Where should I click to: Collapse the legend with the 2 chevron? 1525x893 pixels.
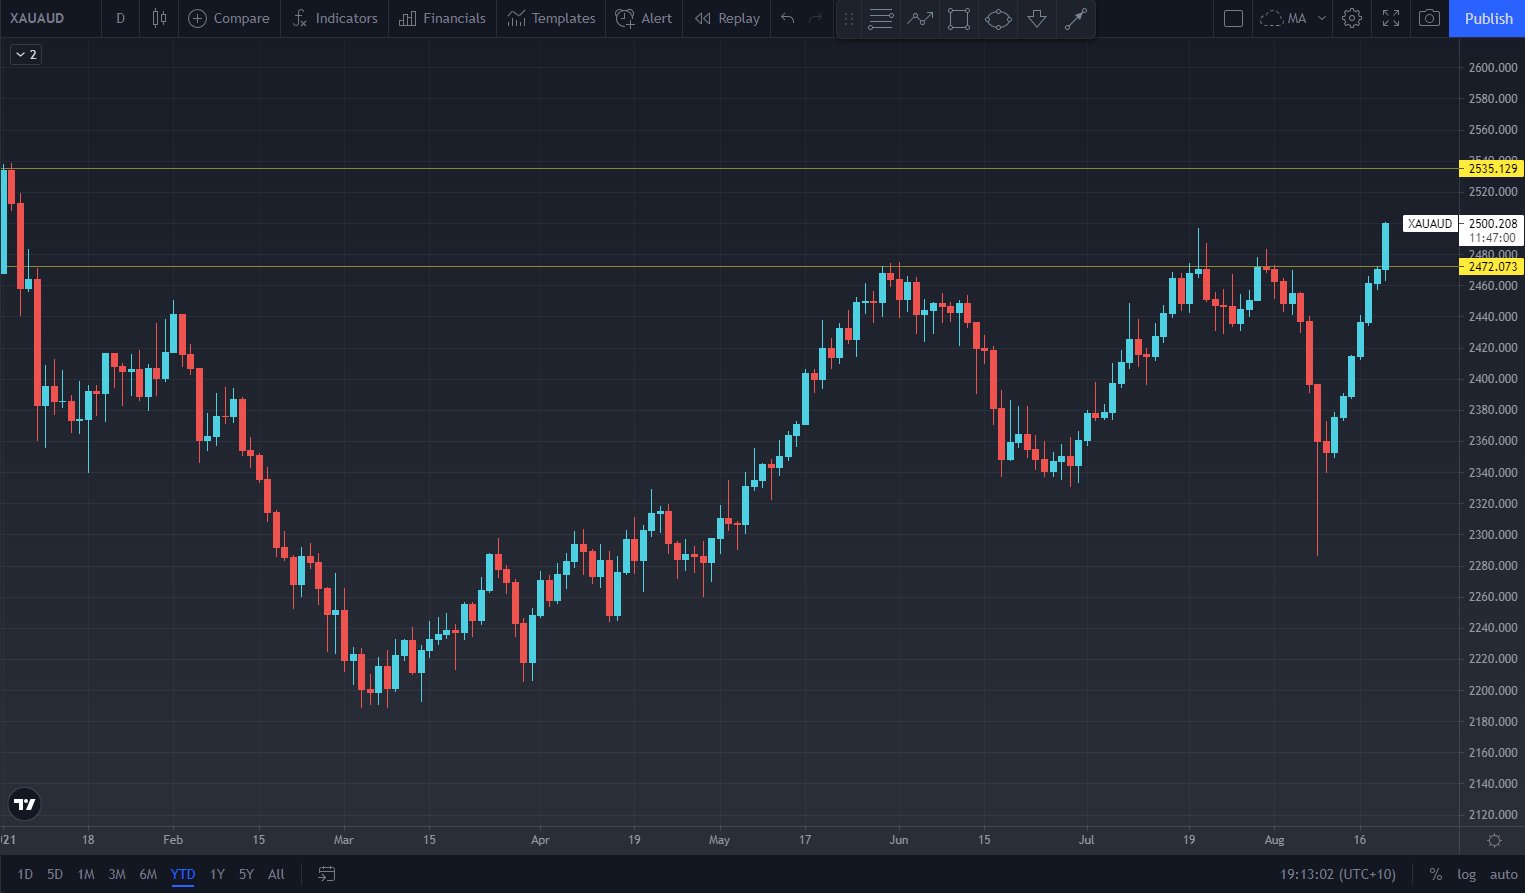pyautogui.click(x=26, y=55)
